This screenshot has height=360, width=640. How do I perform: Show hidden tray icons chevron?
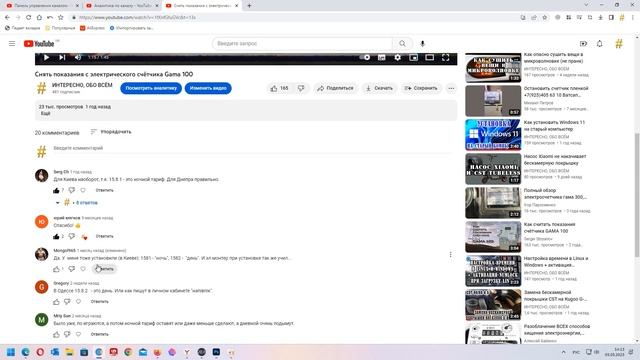click(x=564, y=352)
